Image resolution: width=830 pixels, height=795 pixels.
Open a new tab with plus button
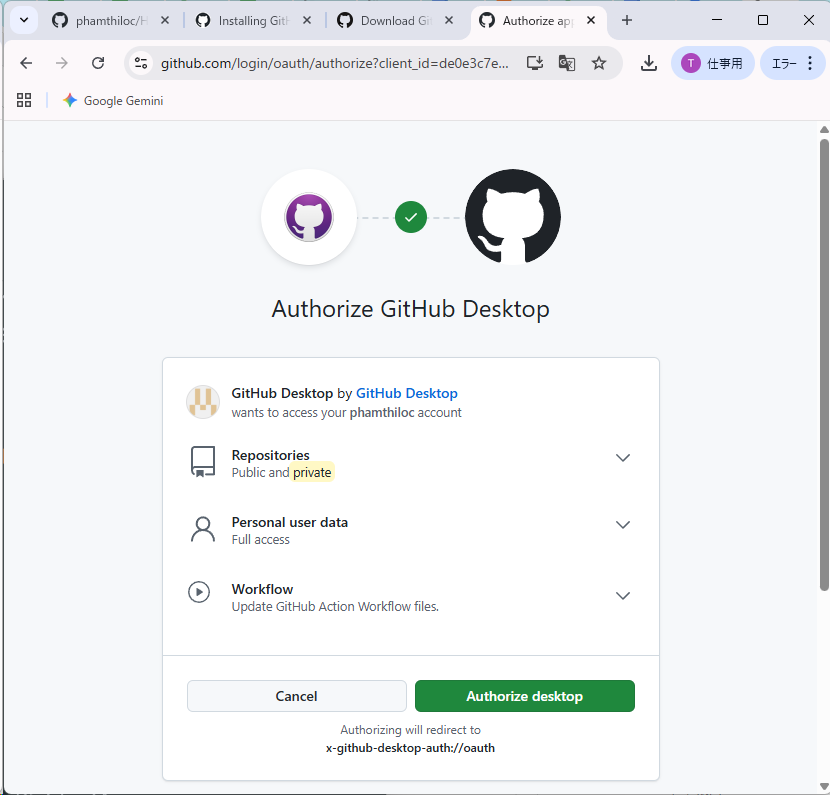(x=627, y=21)
